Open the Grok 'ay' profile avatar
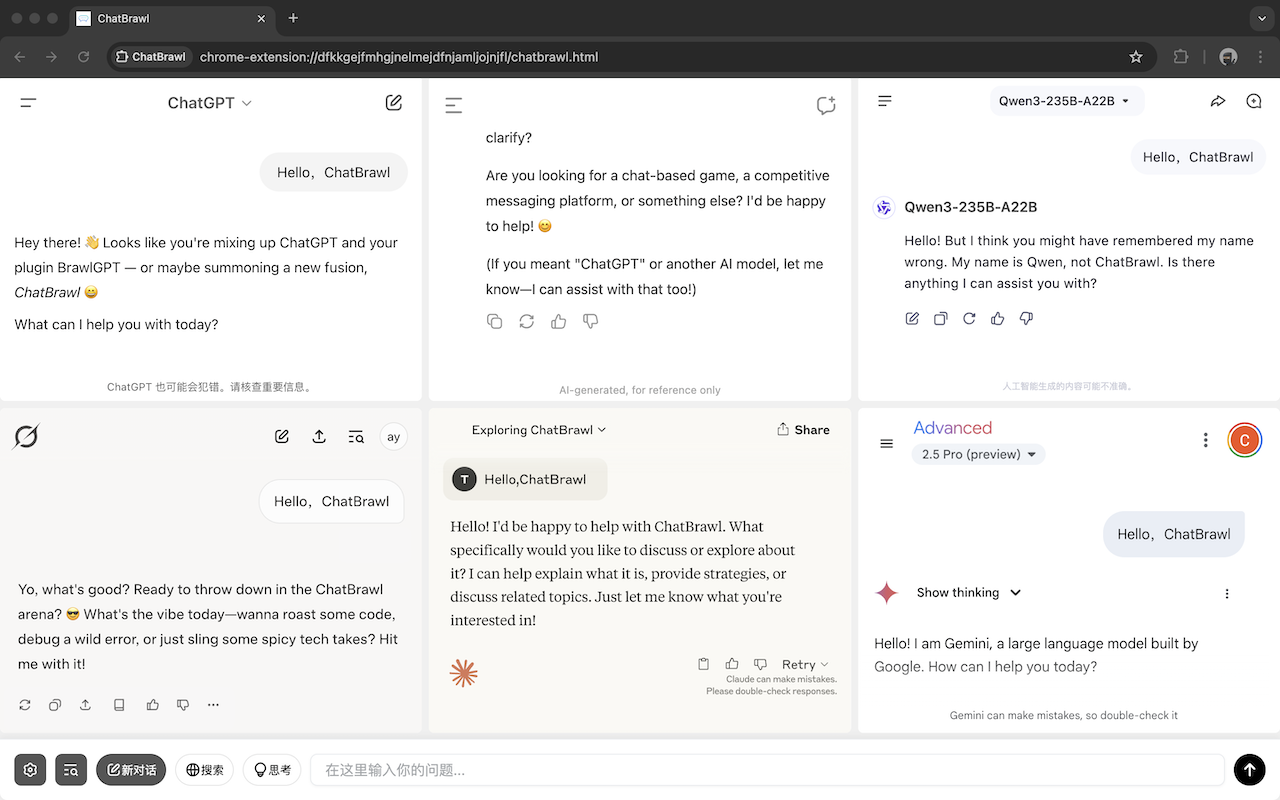 [394, 437]
